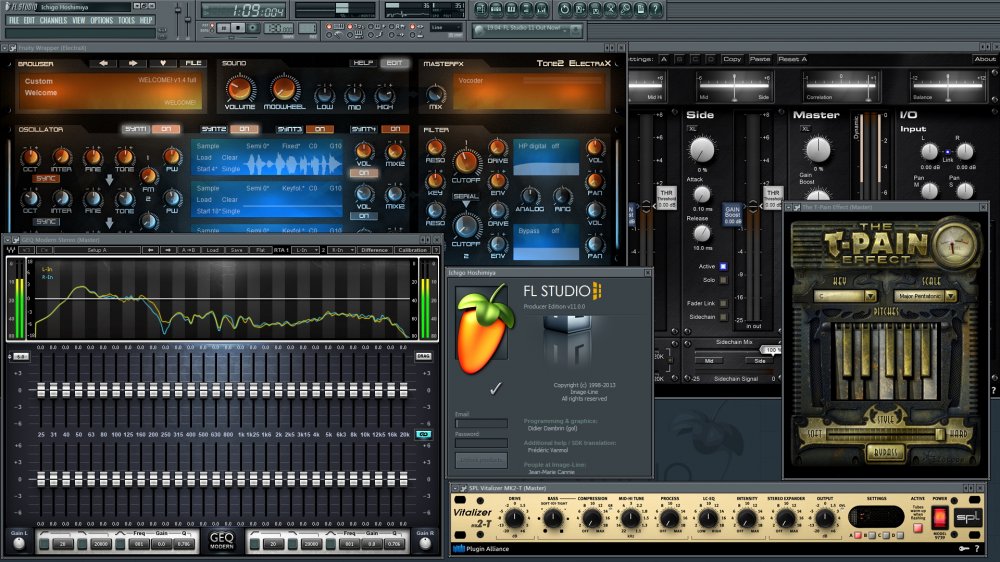Click the first icon of top-right toolbar group
This screenshot has height=562, width=1000.
(481, 9)
